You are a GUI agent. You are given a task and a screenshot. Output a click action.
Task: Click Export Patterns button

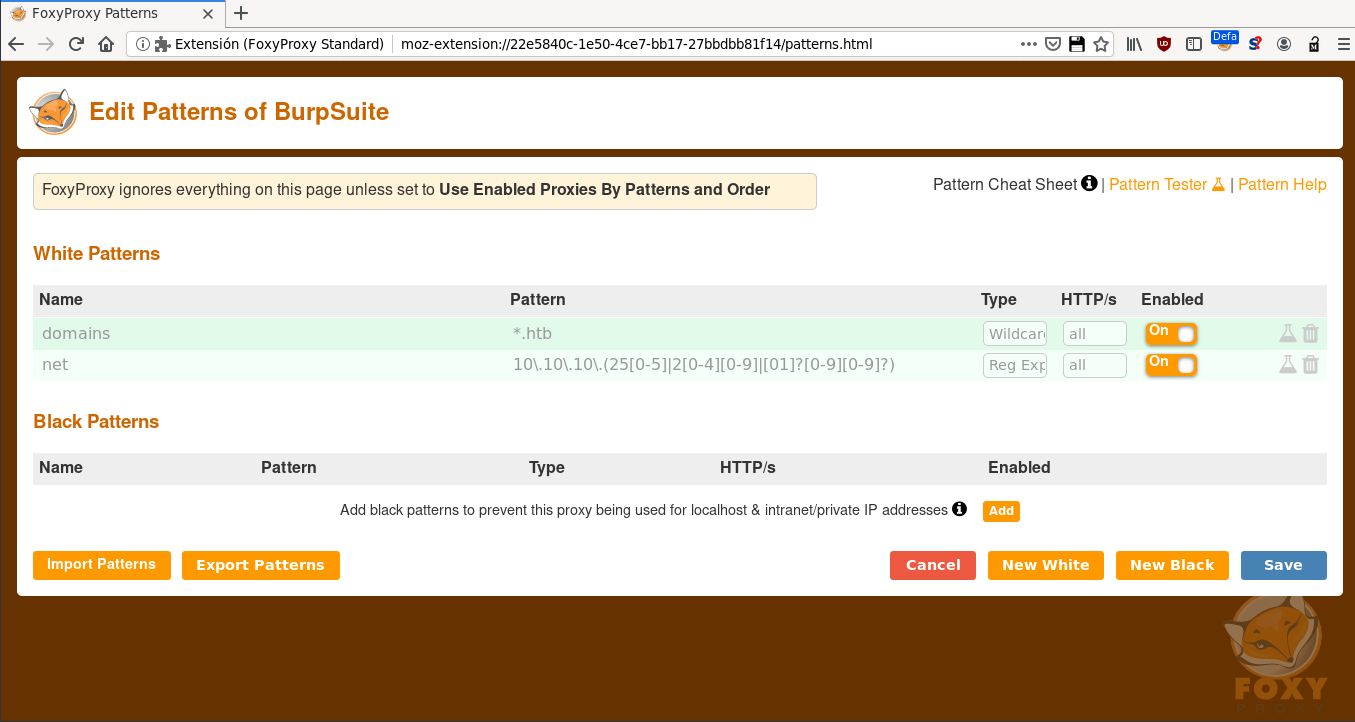[x=260, y=565]
